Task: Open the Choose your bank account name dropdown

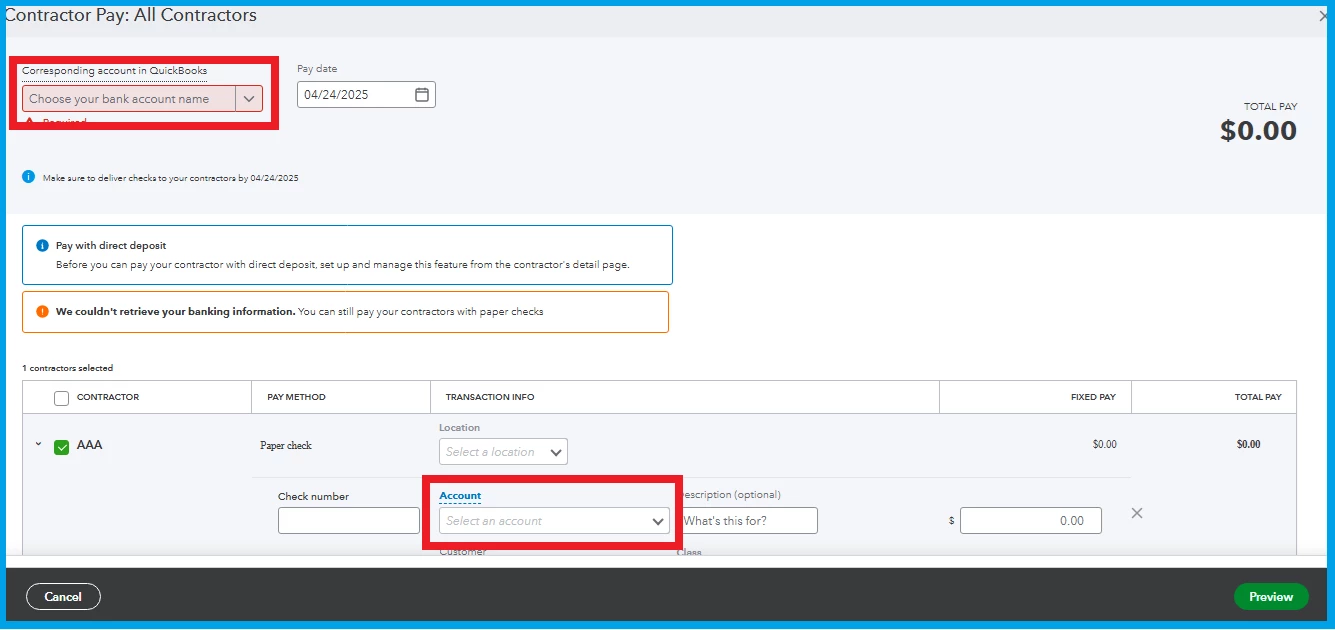Action: click(142, 98)
